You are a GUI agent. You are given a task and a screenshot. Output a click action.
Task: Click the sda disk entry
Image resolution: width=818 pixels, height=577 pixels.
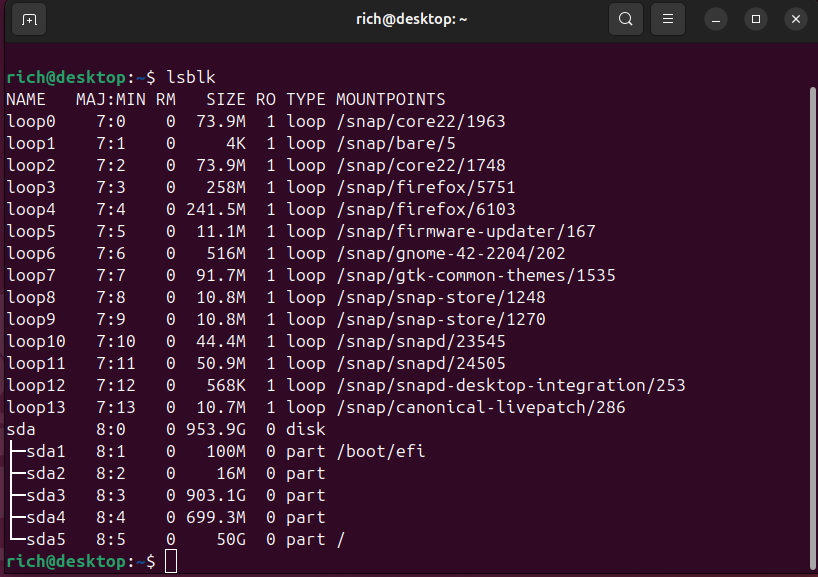19,429
